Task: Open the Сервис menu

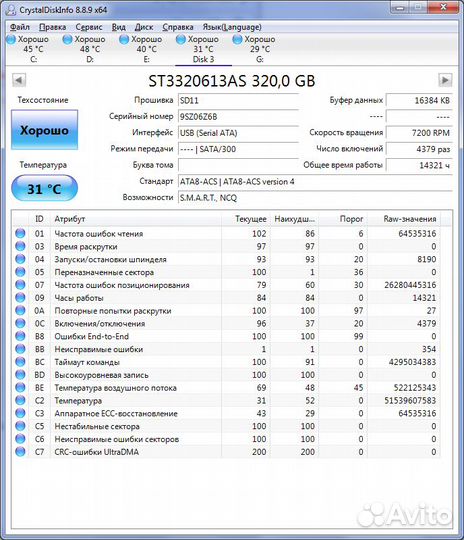Action: pos(89,27)
